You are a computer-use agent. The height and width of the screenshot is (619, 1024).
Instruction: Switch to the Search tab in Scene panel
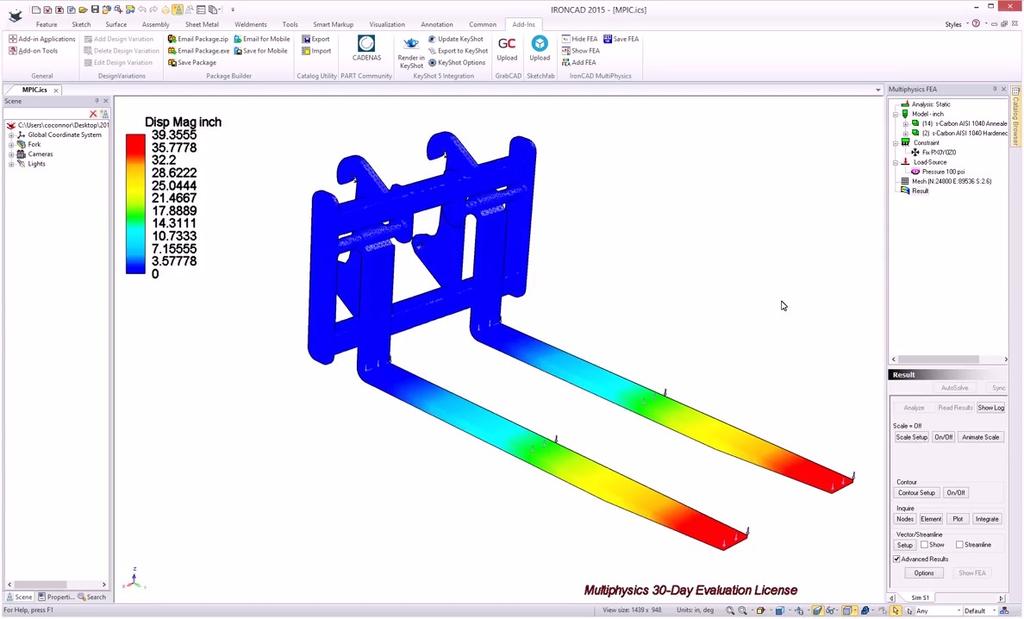(92, 597)
